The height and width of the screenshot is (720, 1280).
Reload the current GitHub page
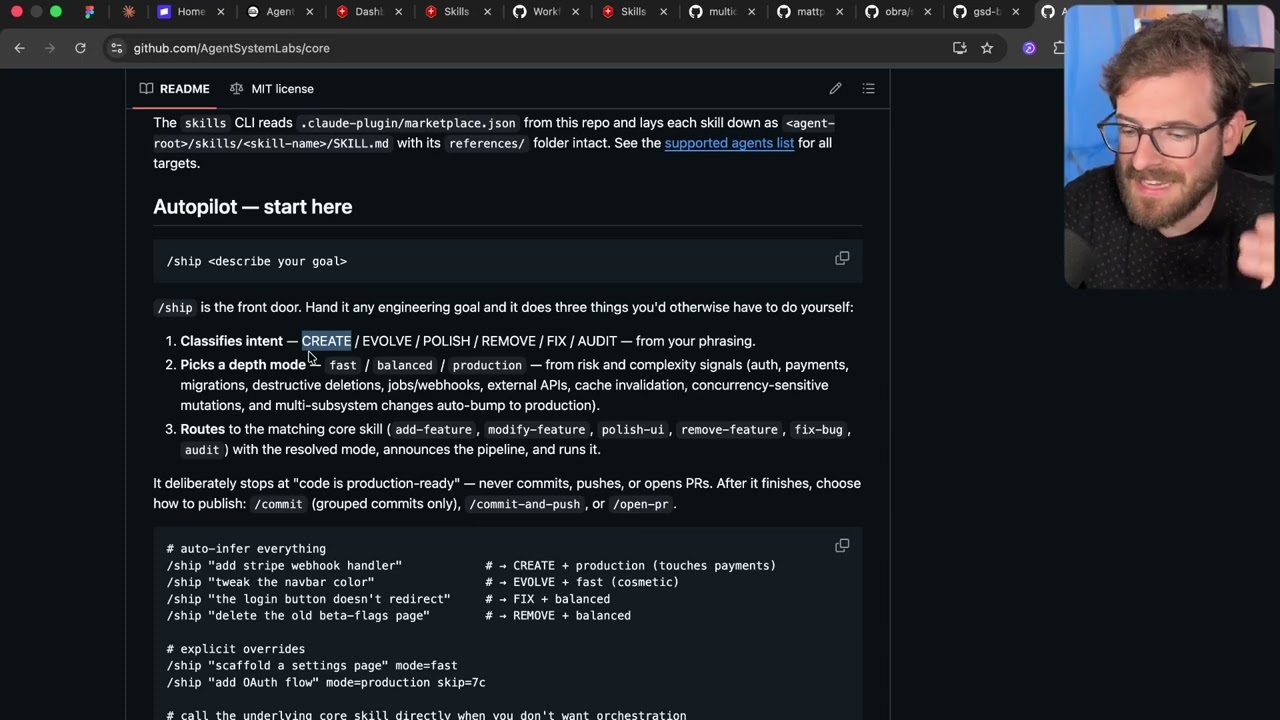pos(80,48)
